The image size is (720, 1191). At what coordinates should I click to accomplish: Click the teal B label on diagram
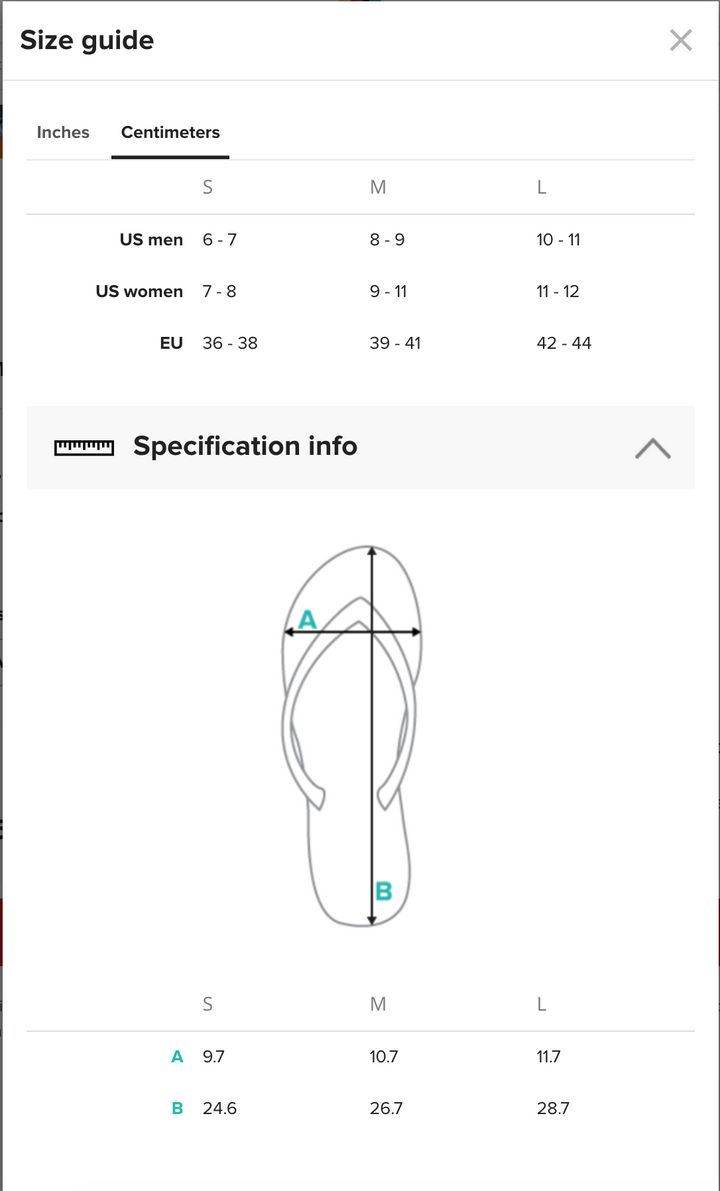383,891
